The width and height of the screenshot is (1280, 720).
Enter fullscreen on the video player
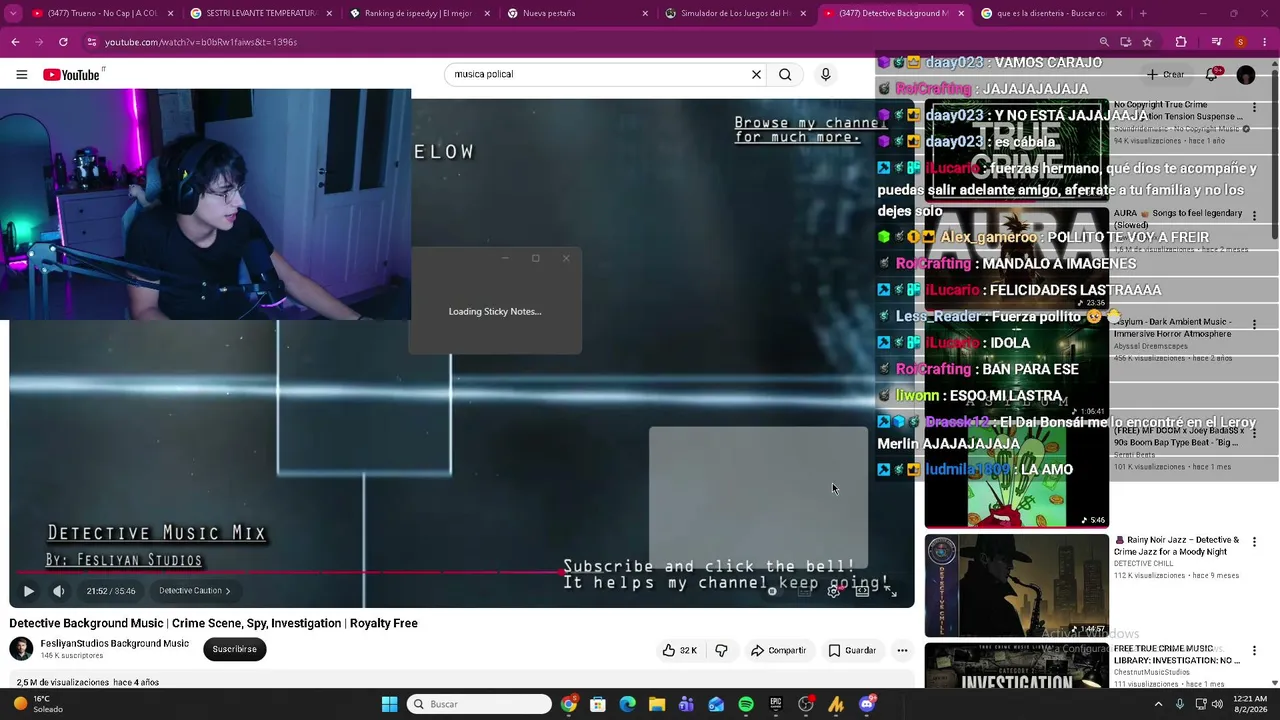point(891,591)
